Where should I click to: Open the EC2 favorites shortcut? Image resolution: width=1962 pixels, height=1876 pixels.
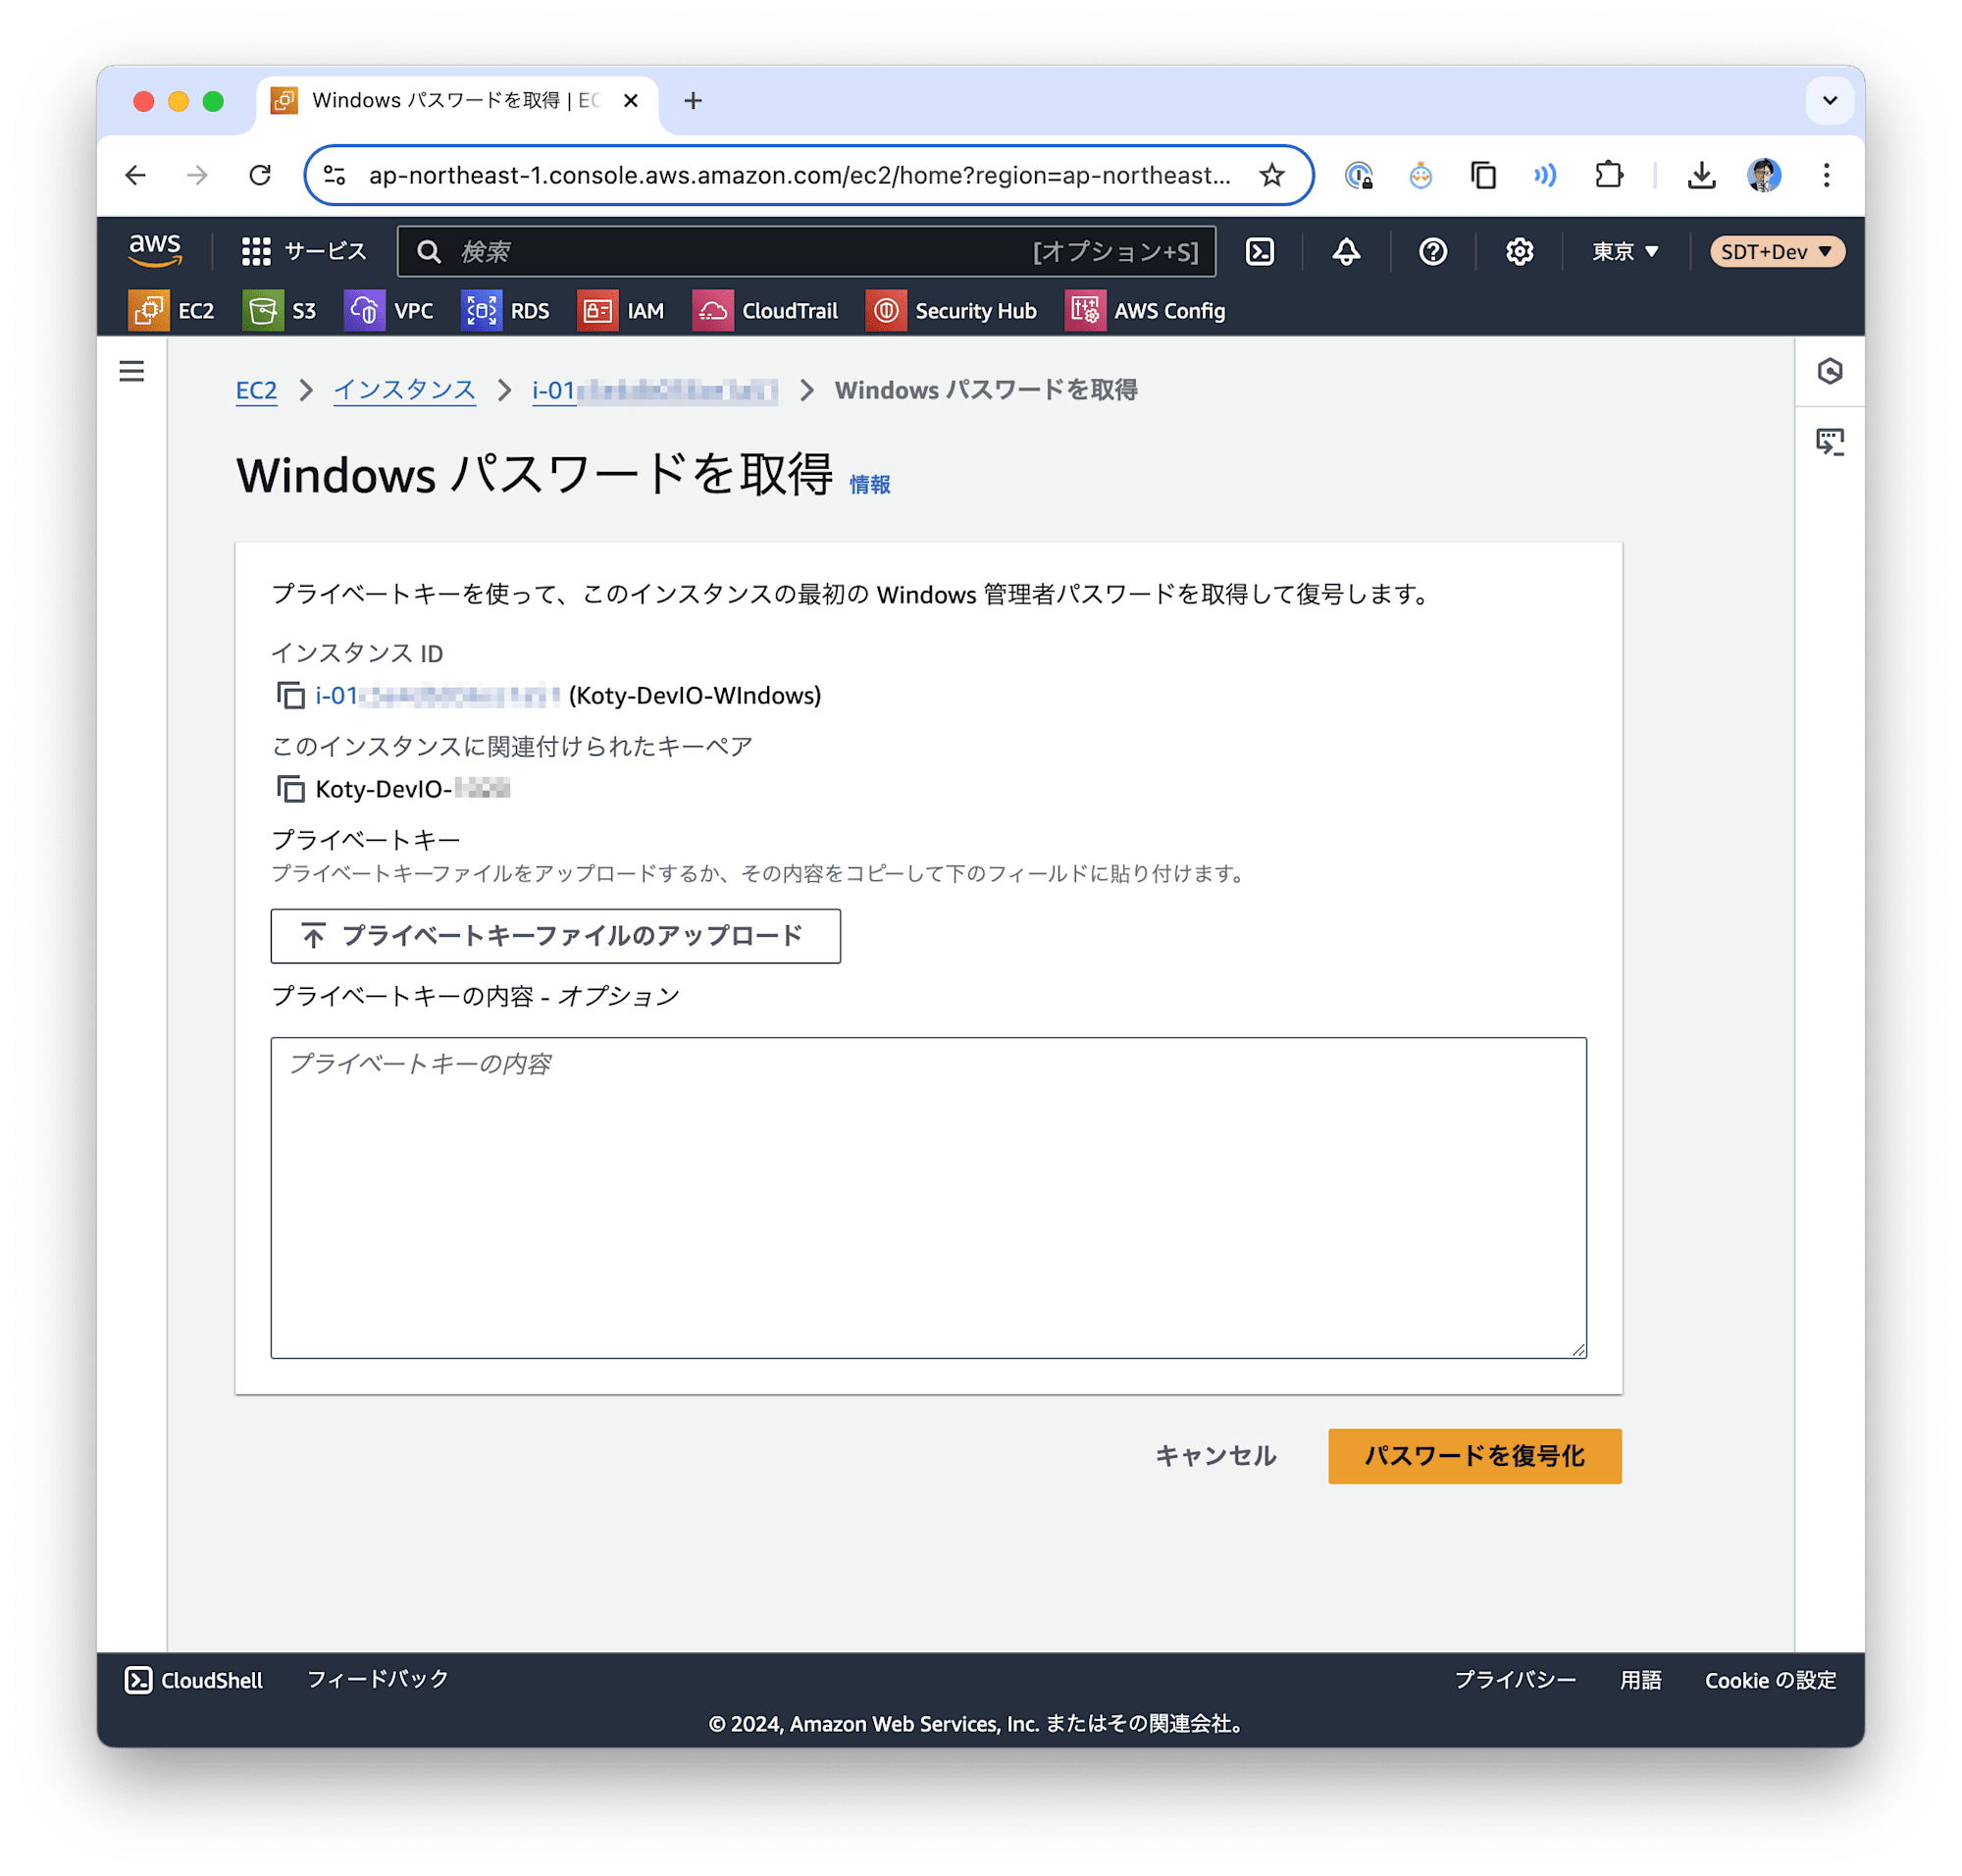click(172, 311)
